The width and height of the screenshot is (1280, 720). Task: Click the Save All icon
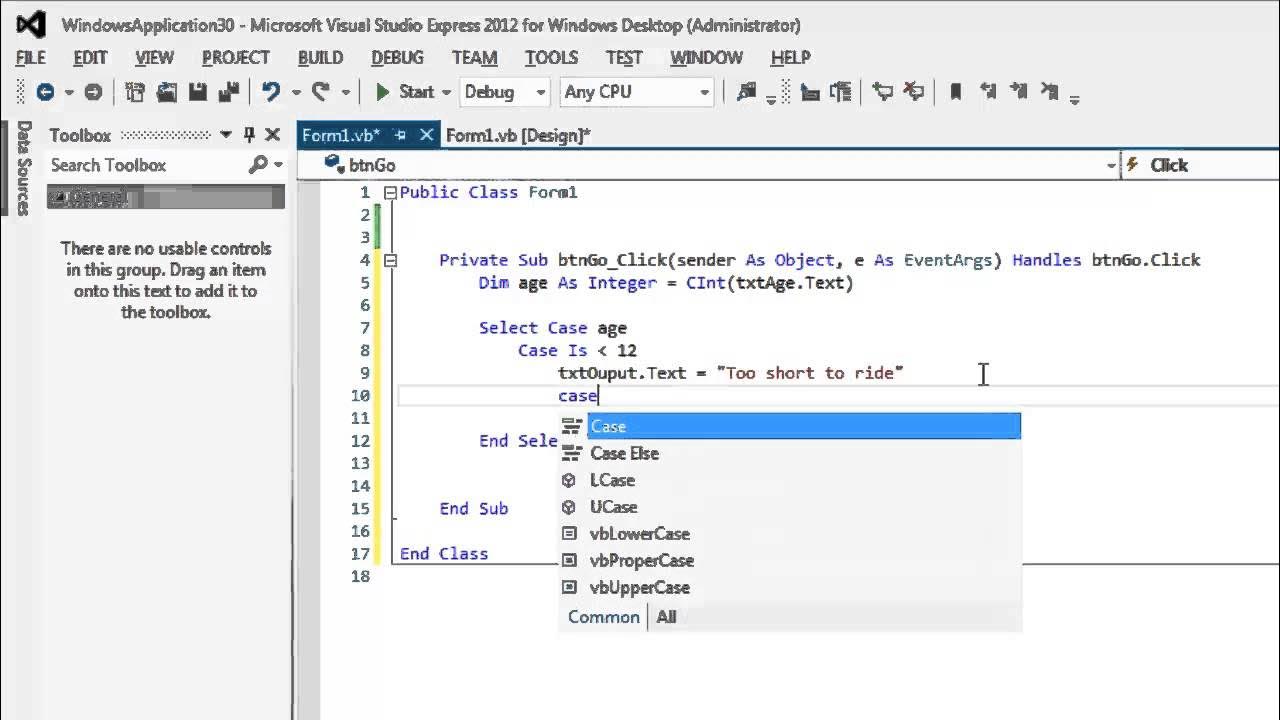(x=227, y=92)
